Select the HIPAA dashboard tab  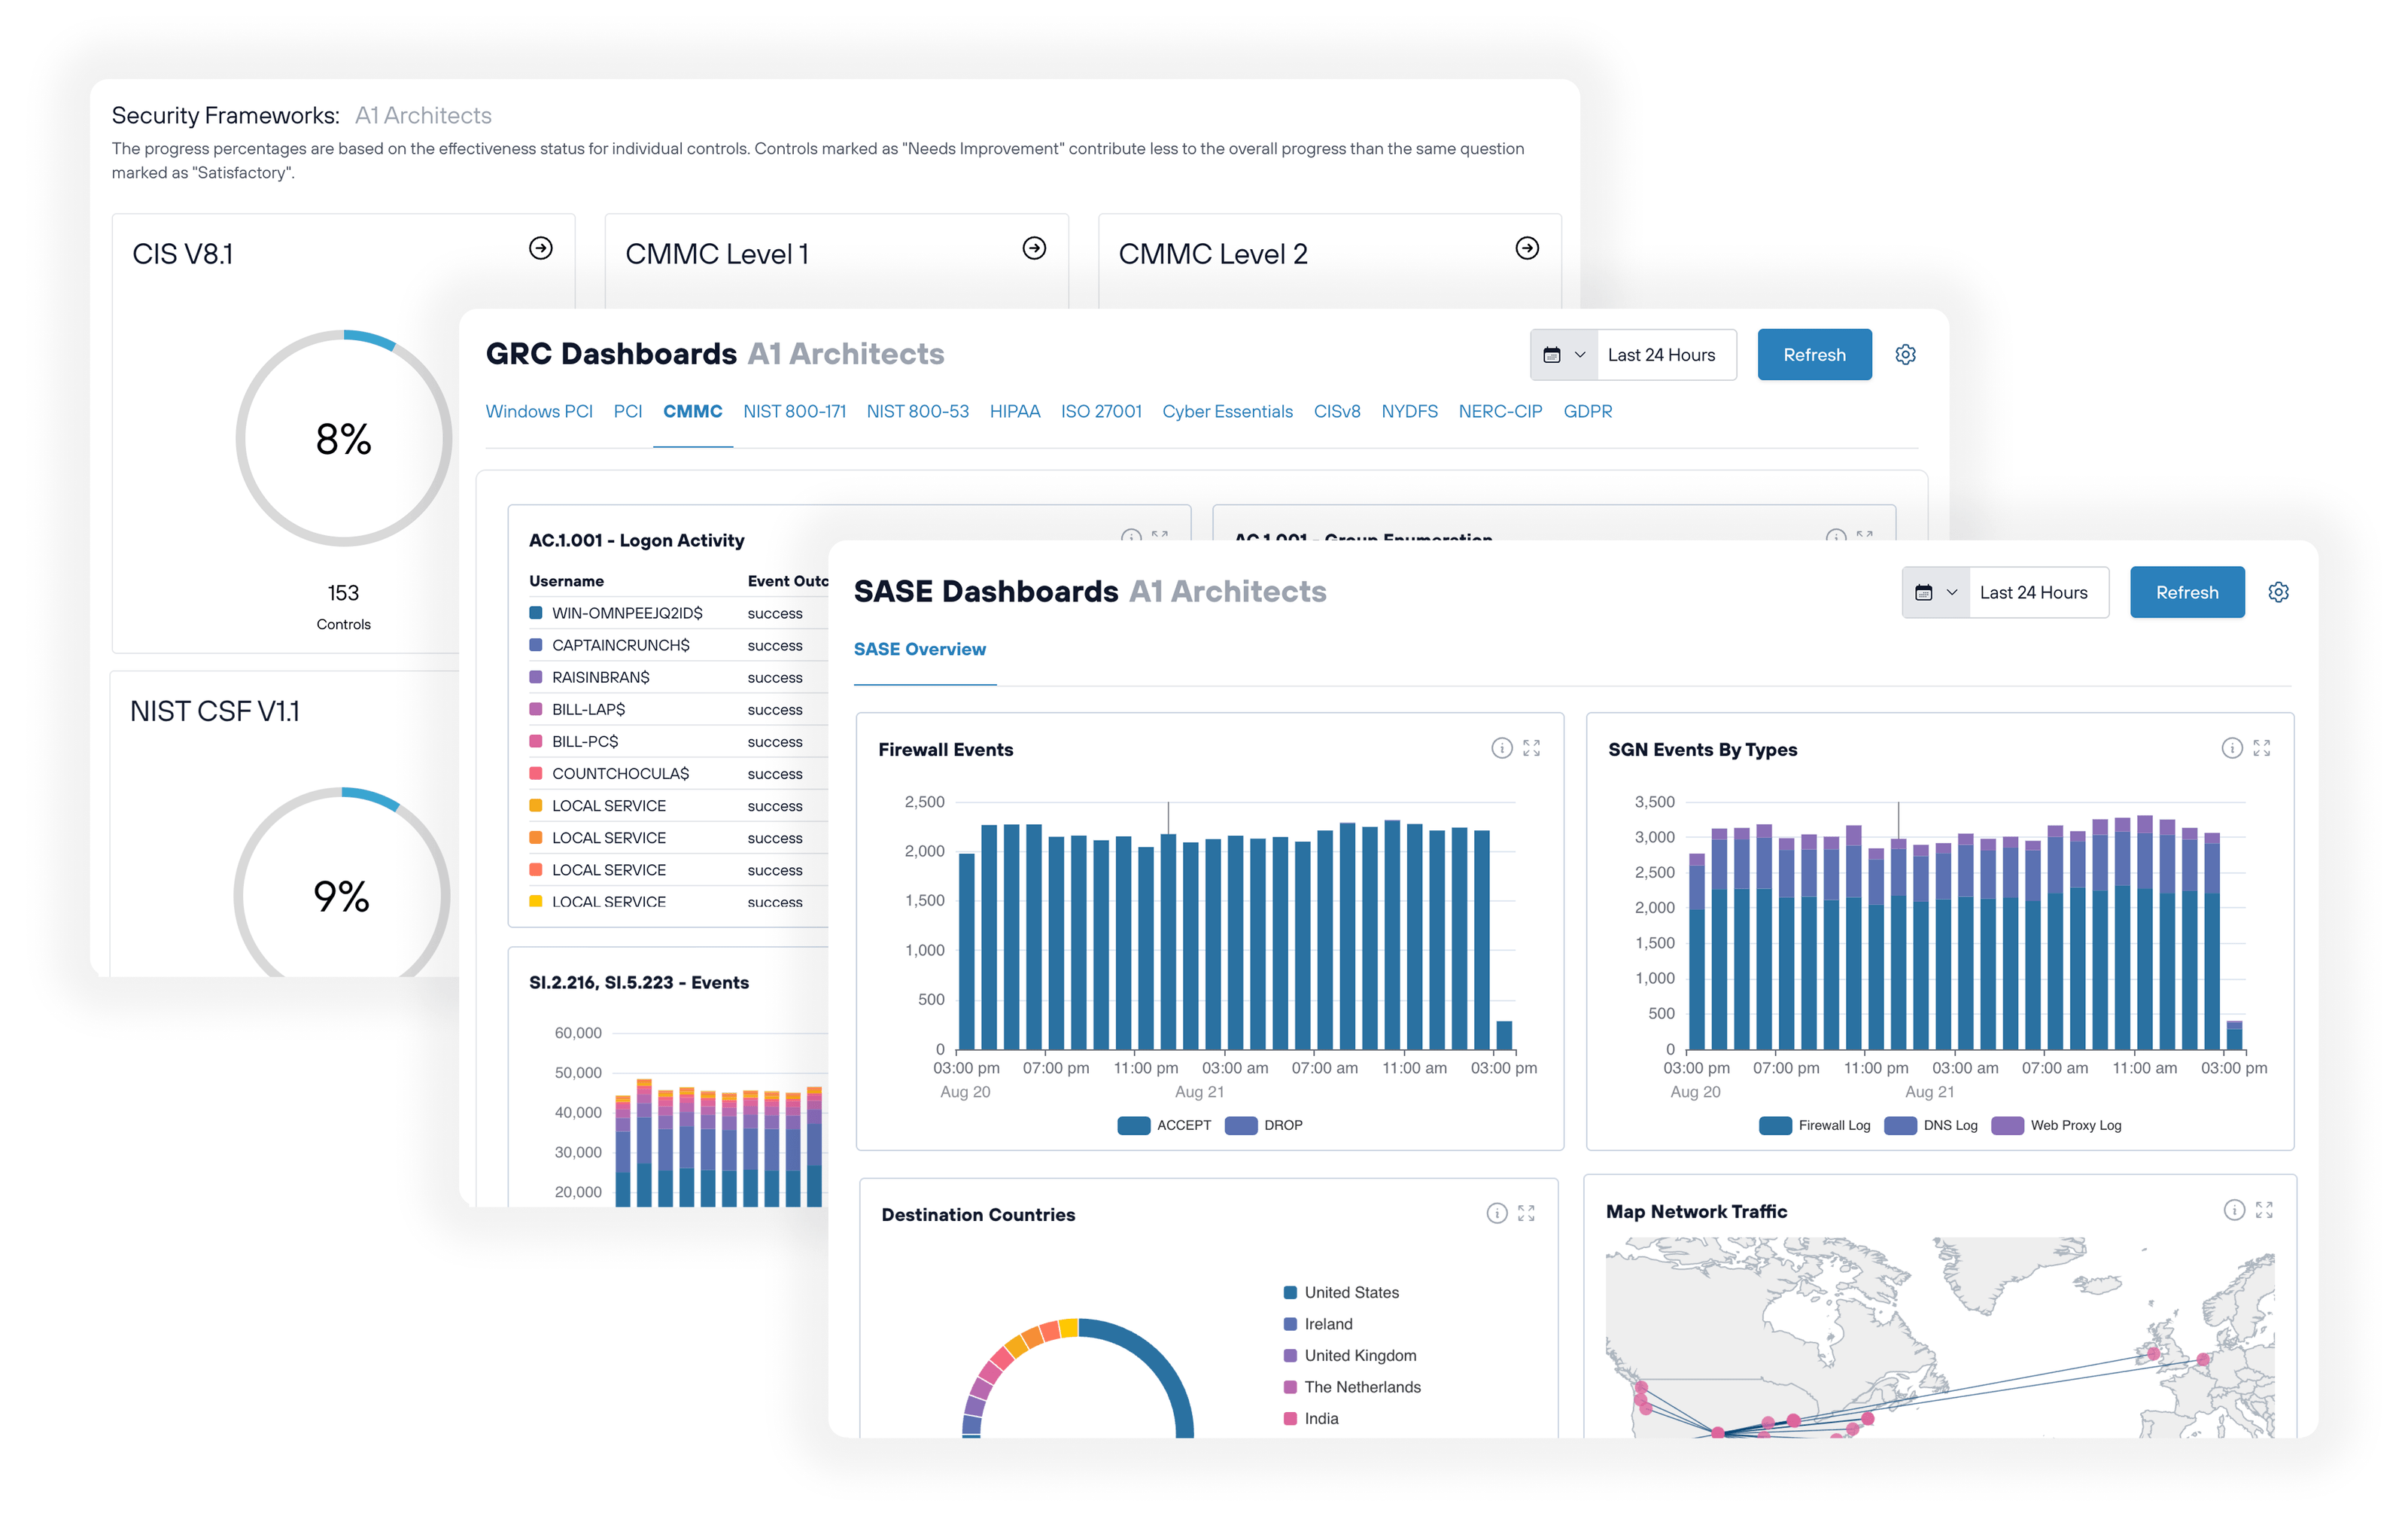pyautogui.click(x=1014, y=411)
